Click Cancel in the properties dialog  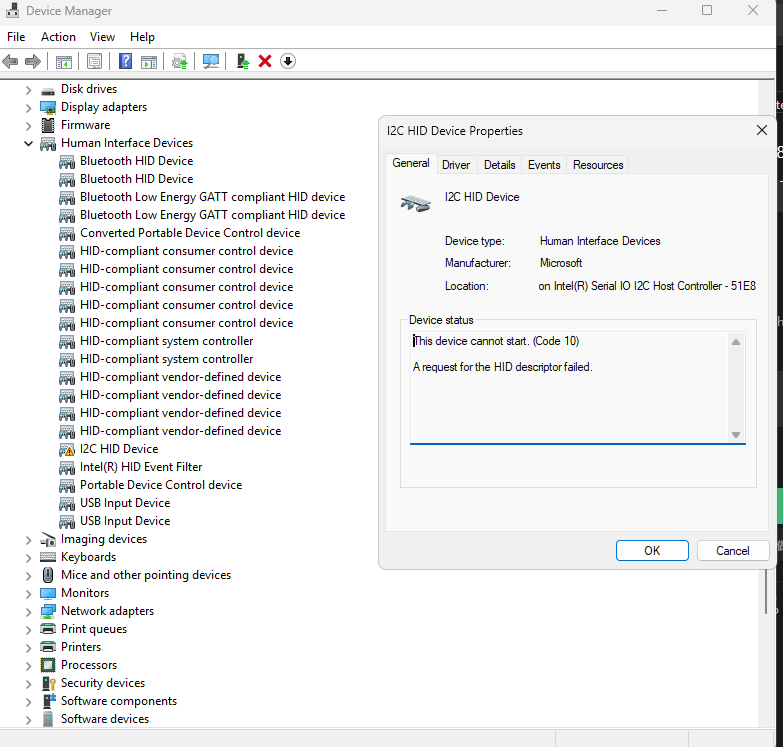click(x=733, y=550)
